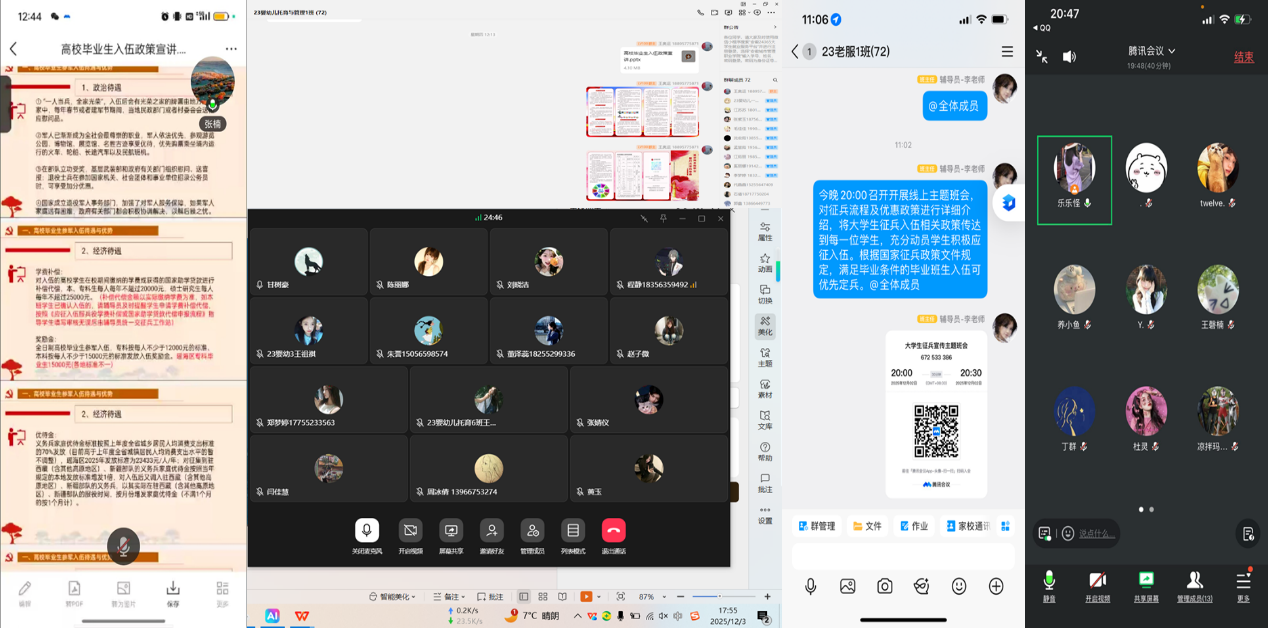Tap the speaker icon in the Tencent Meeting header
1268x628 pixels.
pyautogui.click(x=1069, y=57)
